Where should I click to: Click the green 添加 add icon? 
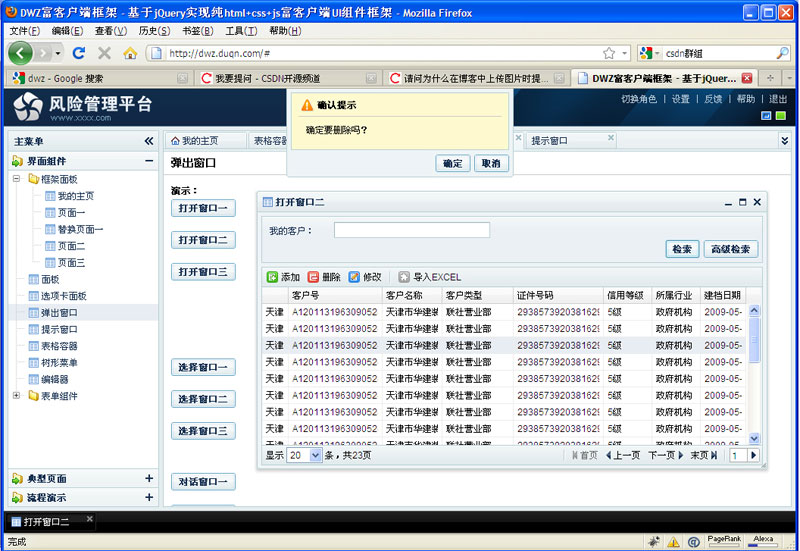click(x=272, y=277)
